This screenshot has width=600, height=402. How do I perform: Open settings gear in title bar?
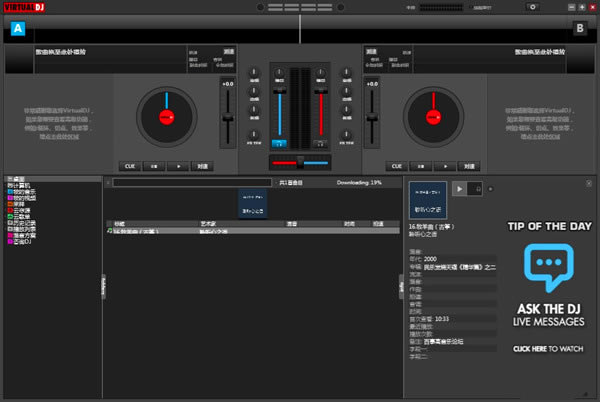(532, 7)
